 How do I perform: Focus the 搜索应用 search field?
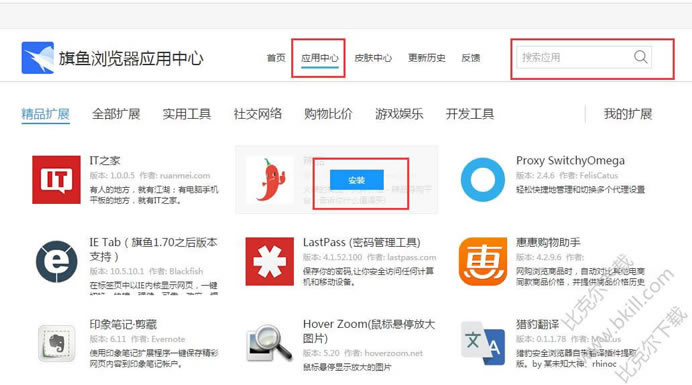point(583,57)
